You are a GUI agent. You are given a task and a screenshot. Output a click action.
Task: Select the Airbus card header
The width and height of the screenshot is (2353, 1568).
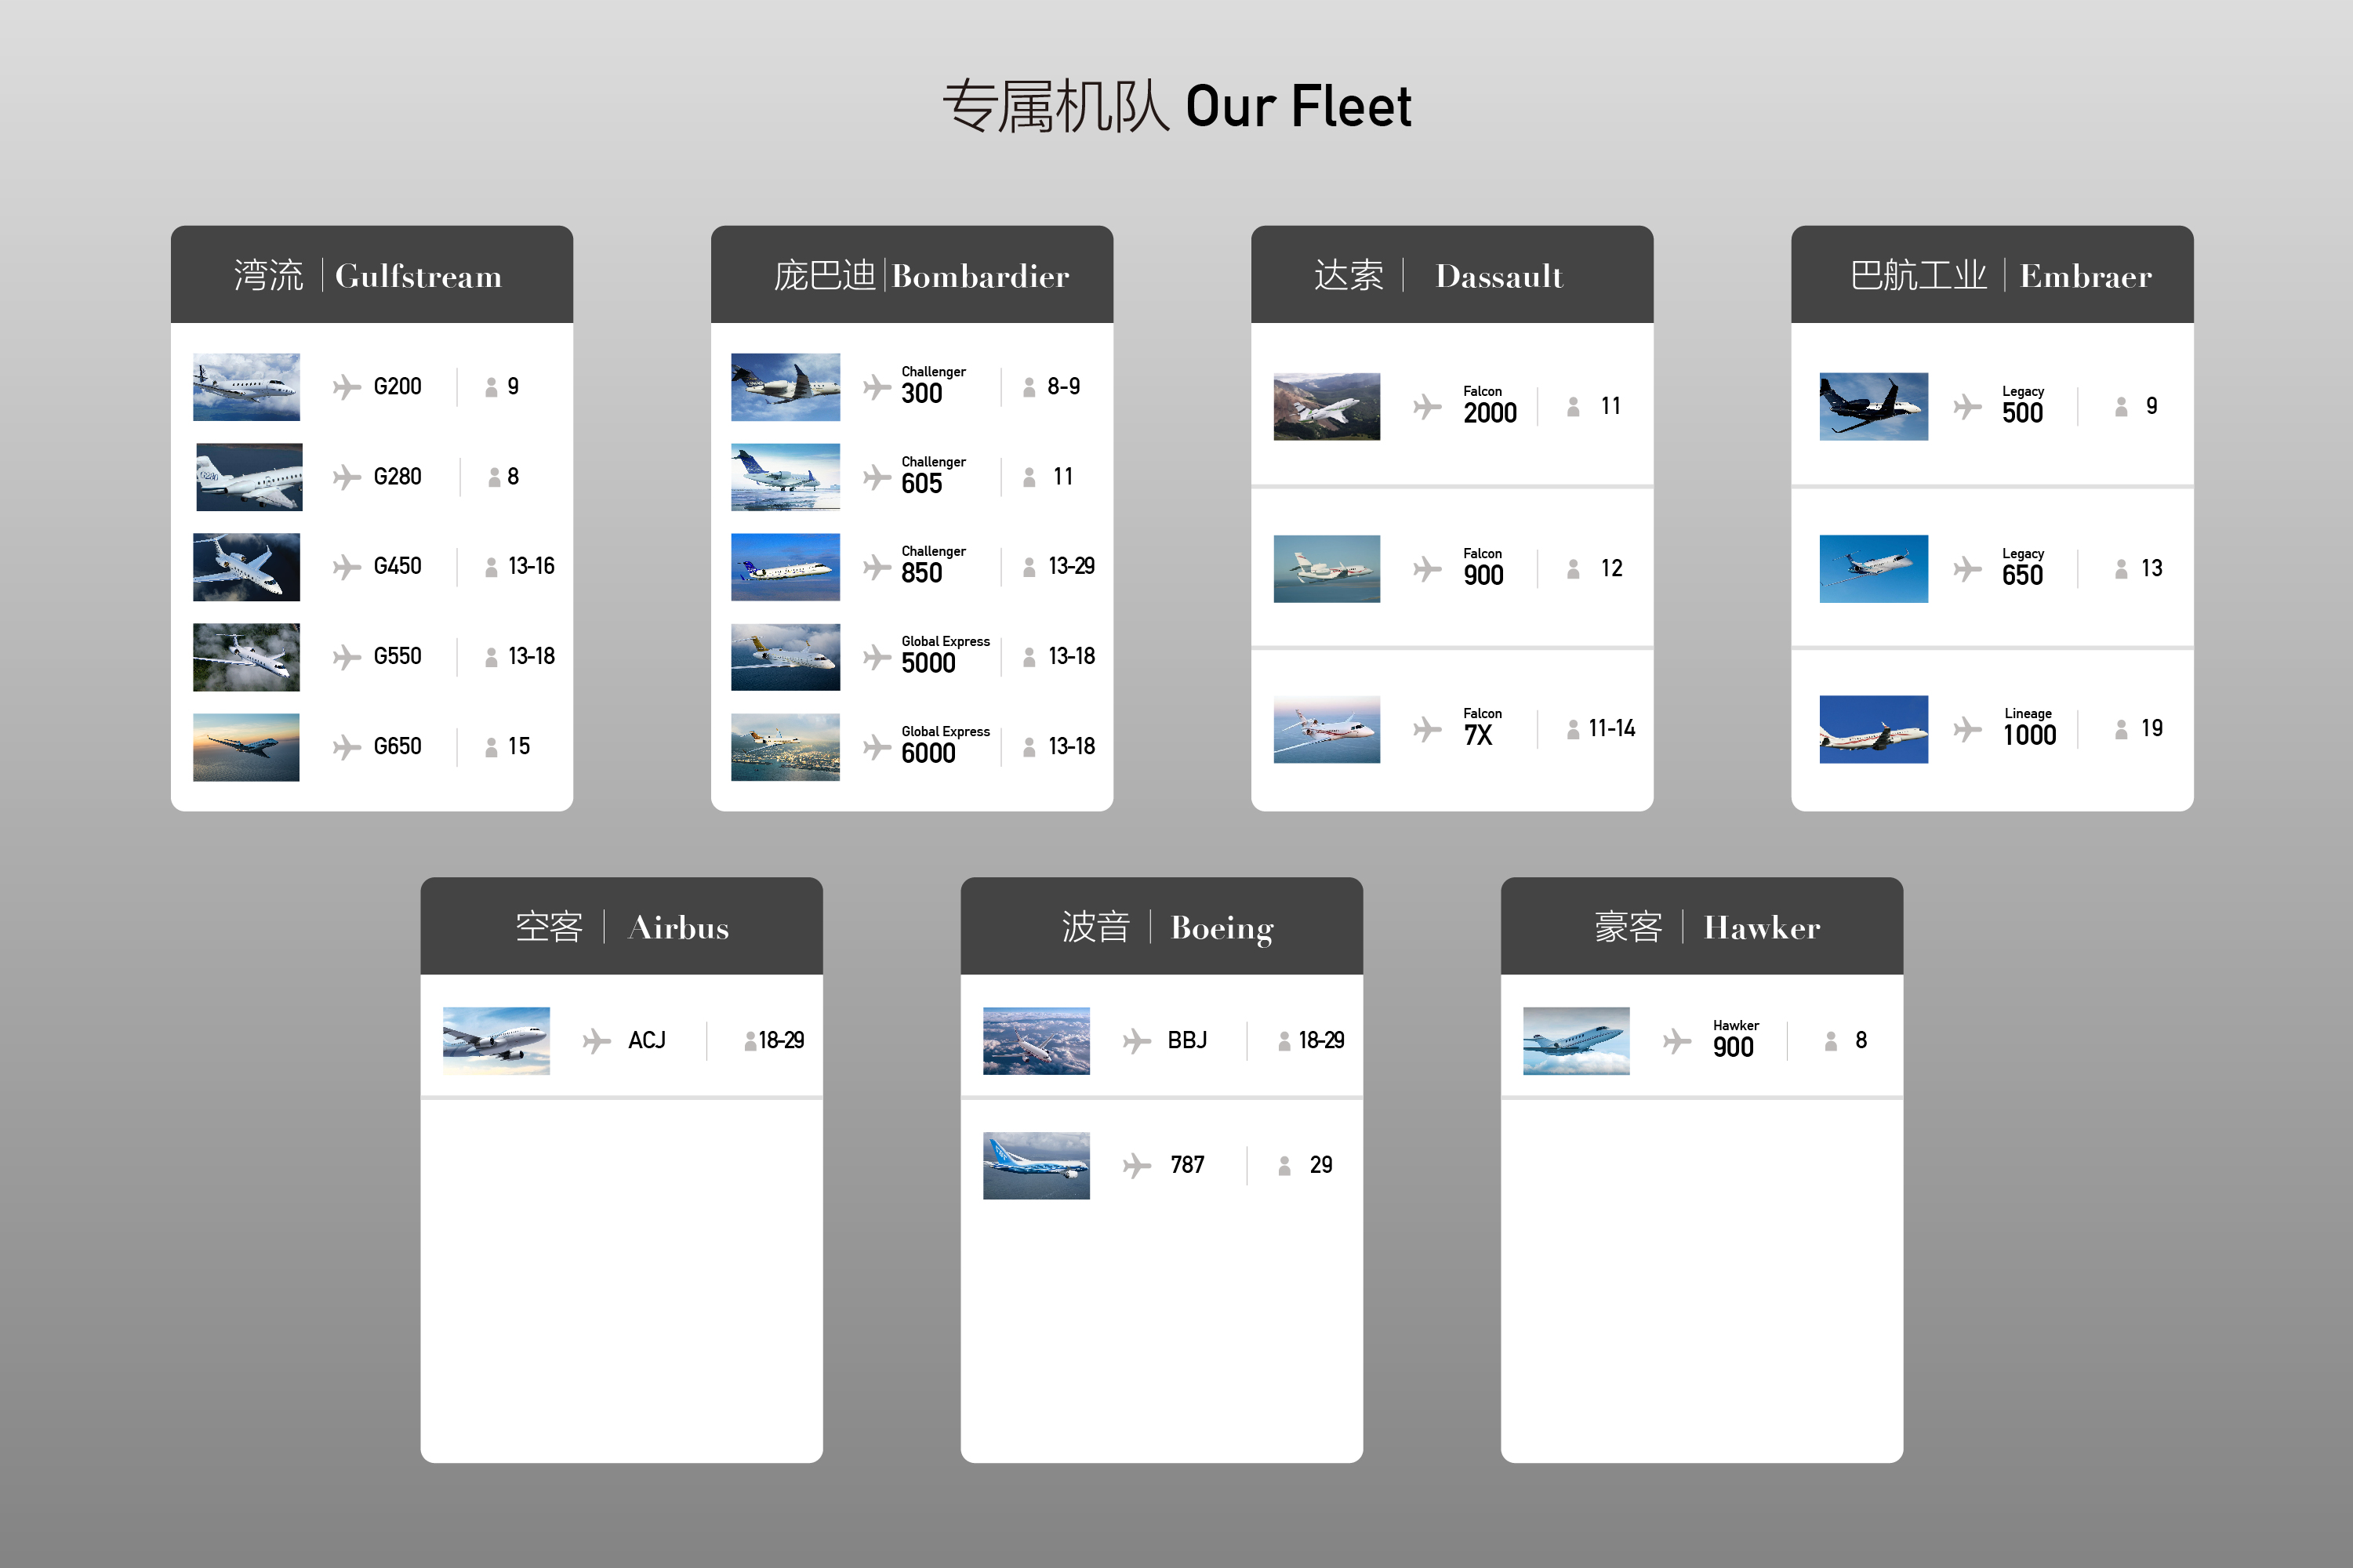(x=622, y=927)
